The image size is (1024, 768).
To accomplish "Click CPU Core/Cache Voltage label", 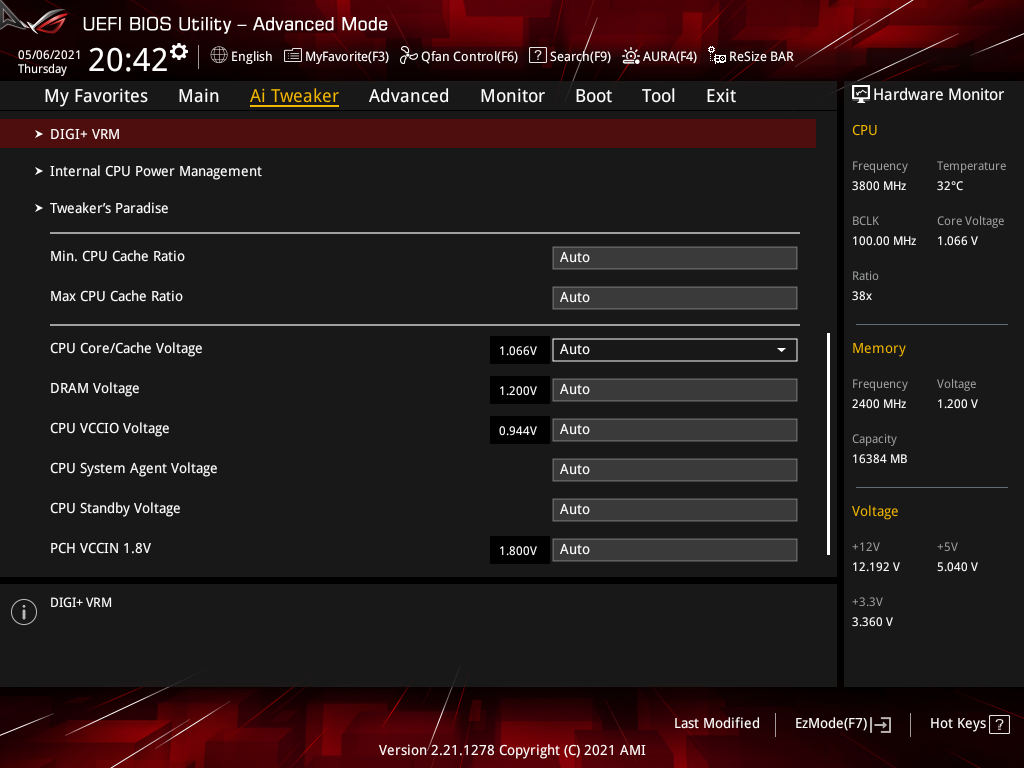I will pyautogui.click(x=126, y=349).
